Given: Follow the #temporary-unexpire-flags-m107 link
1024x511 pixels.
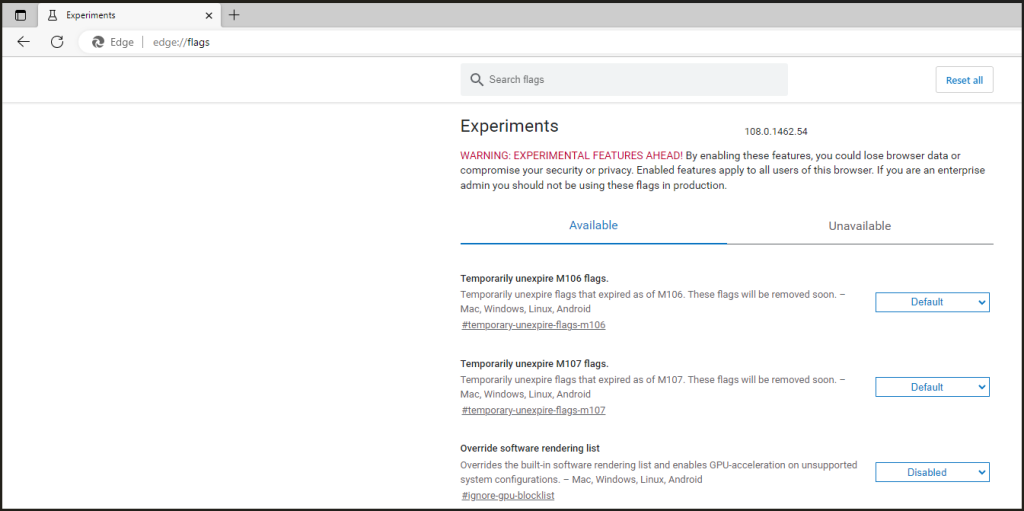Looking at the screenshot, I should pos(533,410).
